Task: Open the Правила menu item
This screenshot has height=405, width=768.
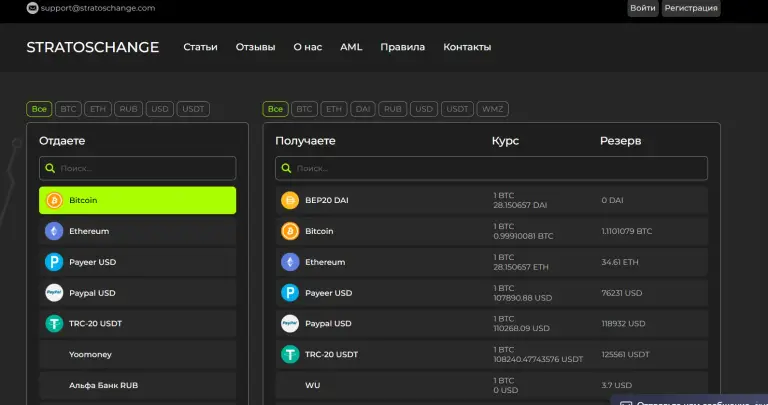Action: click(403, 47)
